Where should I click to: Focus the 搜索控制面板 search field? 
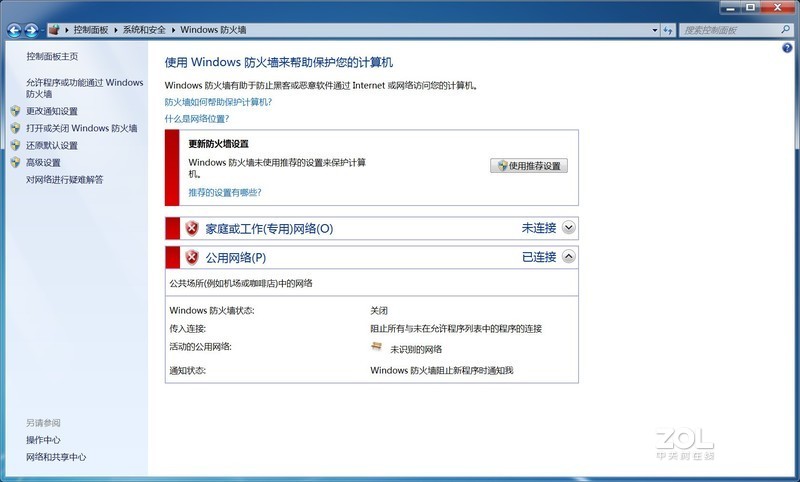[x=730, y=30]
